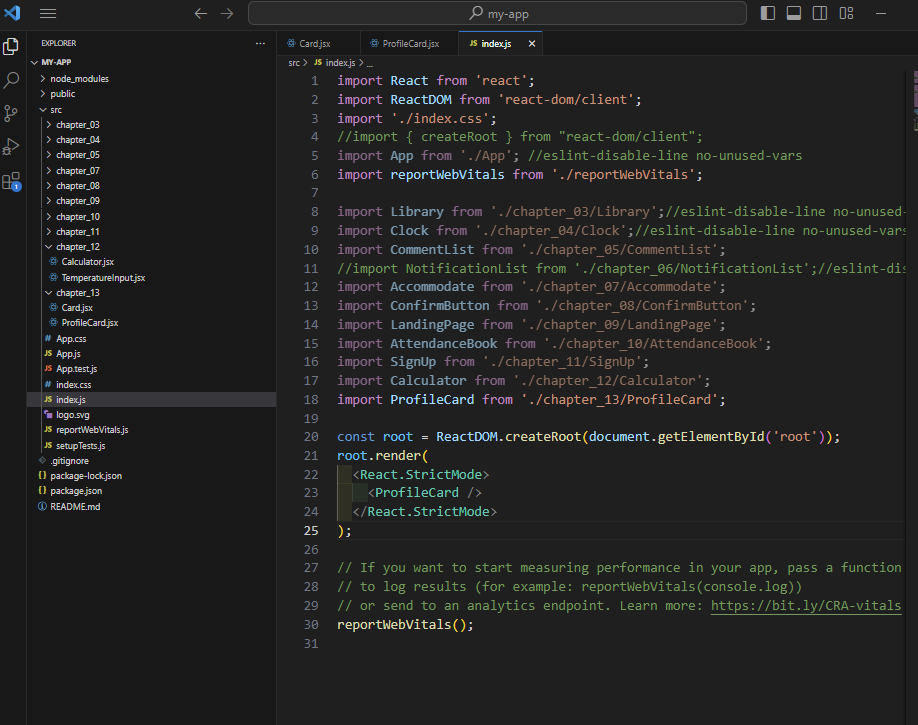Toggle the Primary Side Bar layout button
Image resolution: width=918 pixels, height=725 pixels.
[x=768, y=13]
